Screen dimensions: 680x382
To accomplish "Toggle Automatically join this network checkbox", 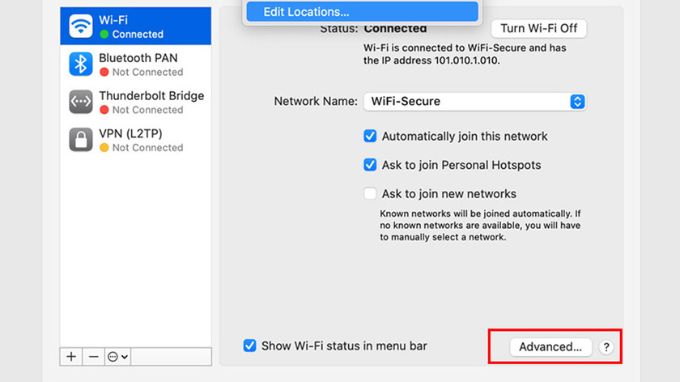I will [370, 136].
